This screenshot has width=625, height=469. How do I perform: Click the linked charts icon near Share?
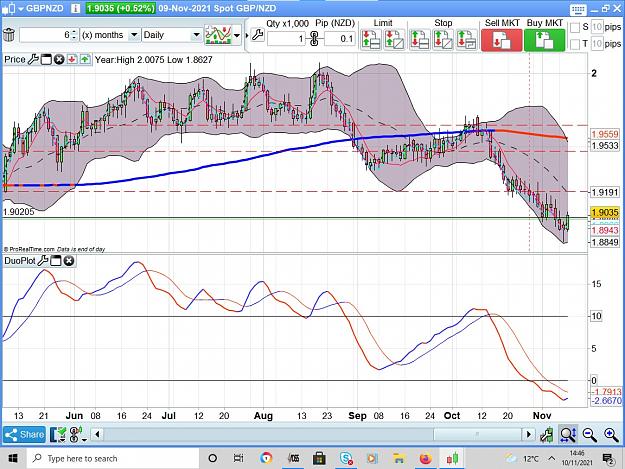point(75,434)
